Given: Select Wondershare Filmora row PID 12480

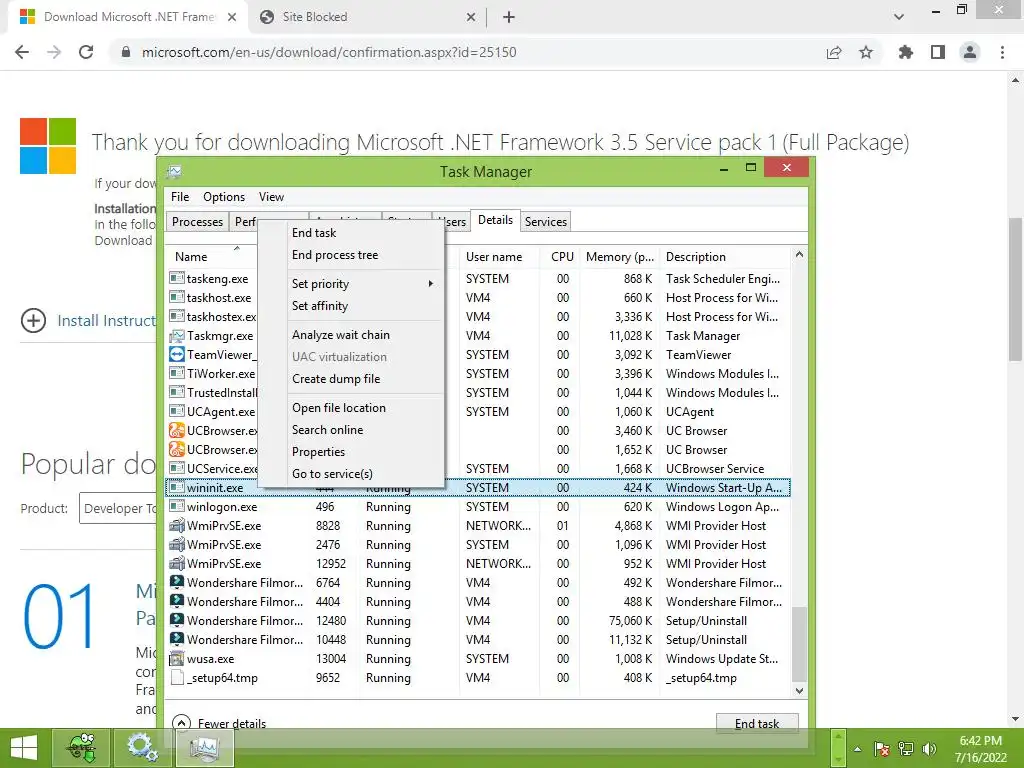Looking at the screenshot, I should pos(479,620).
